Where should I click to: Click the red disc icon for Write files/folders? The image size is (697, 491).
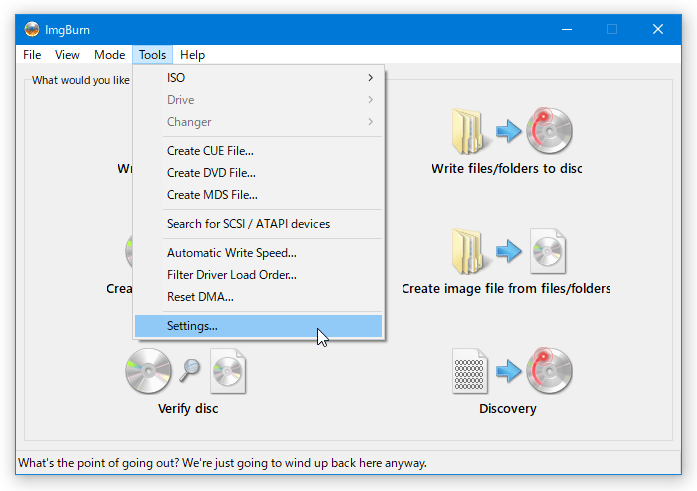(549, 130)
